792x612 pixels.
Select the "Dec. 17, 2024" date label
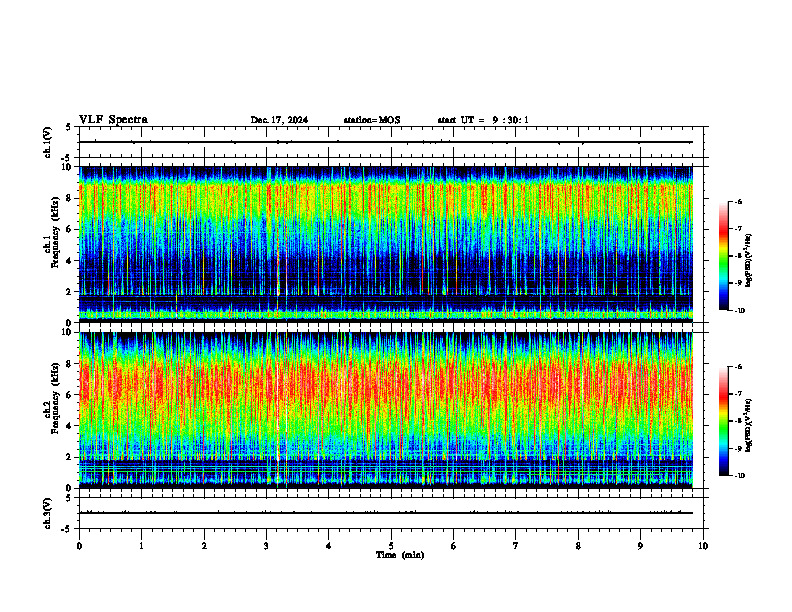click(279, 120)
